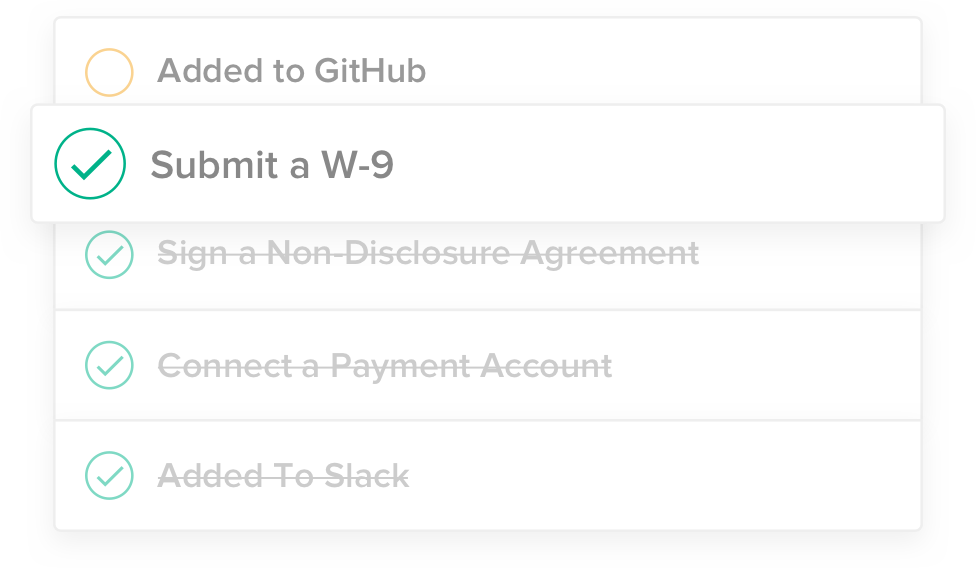Open the crossed-out Added To Slack text
The width and height of the screenshot is (976, 568).
coord(283,476)
